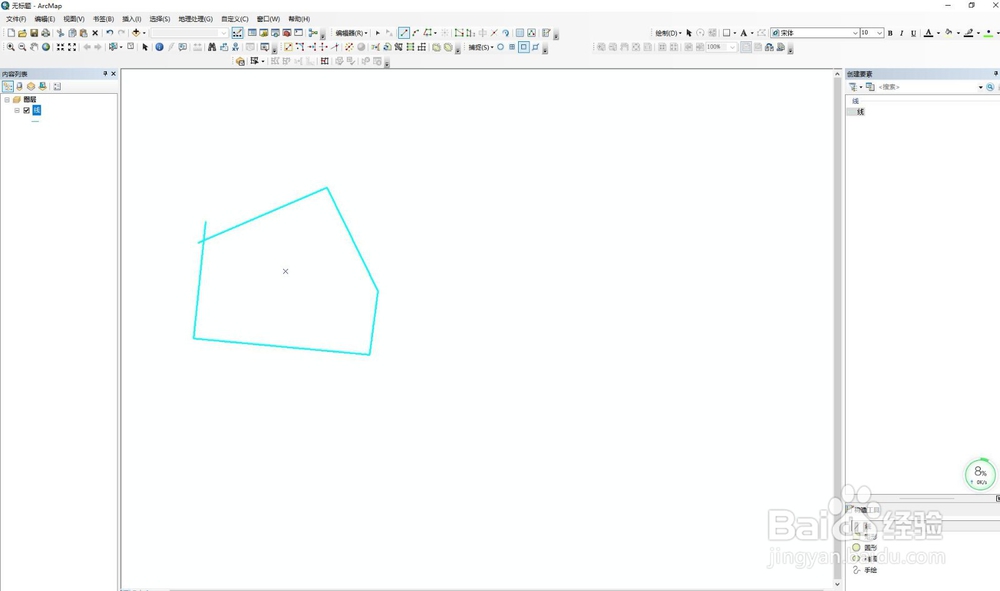Select the Find tool icon
1000x591 pixels.
[212, 46]
